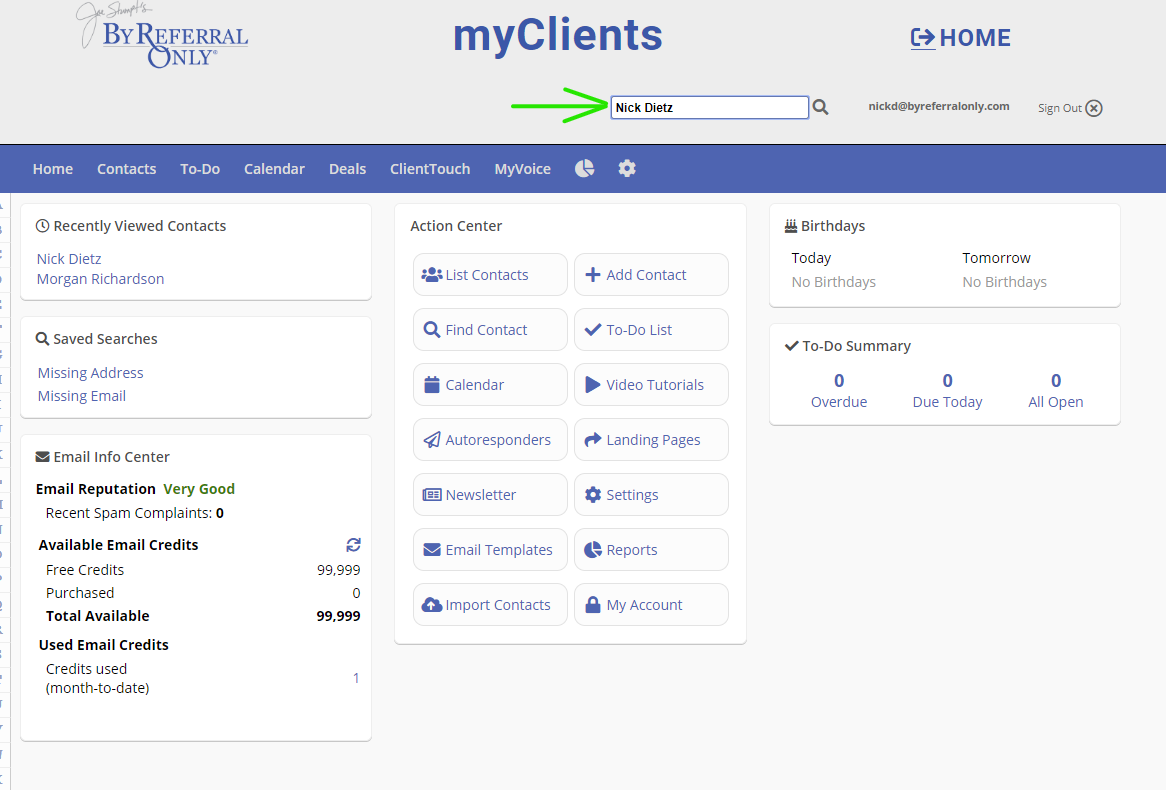Viewport: 1166px width, 790px height.
Task: Open the MyVoice menu
Action: pos(523,169)
